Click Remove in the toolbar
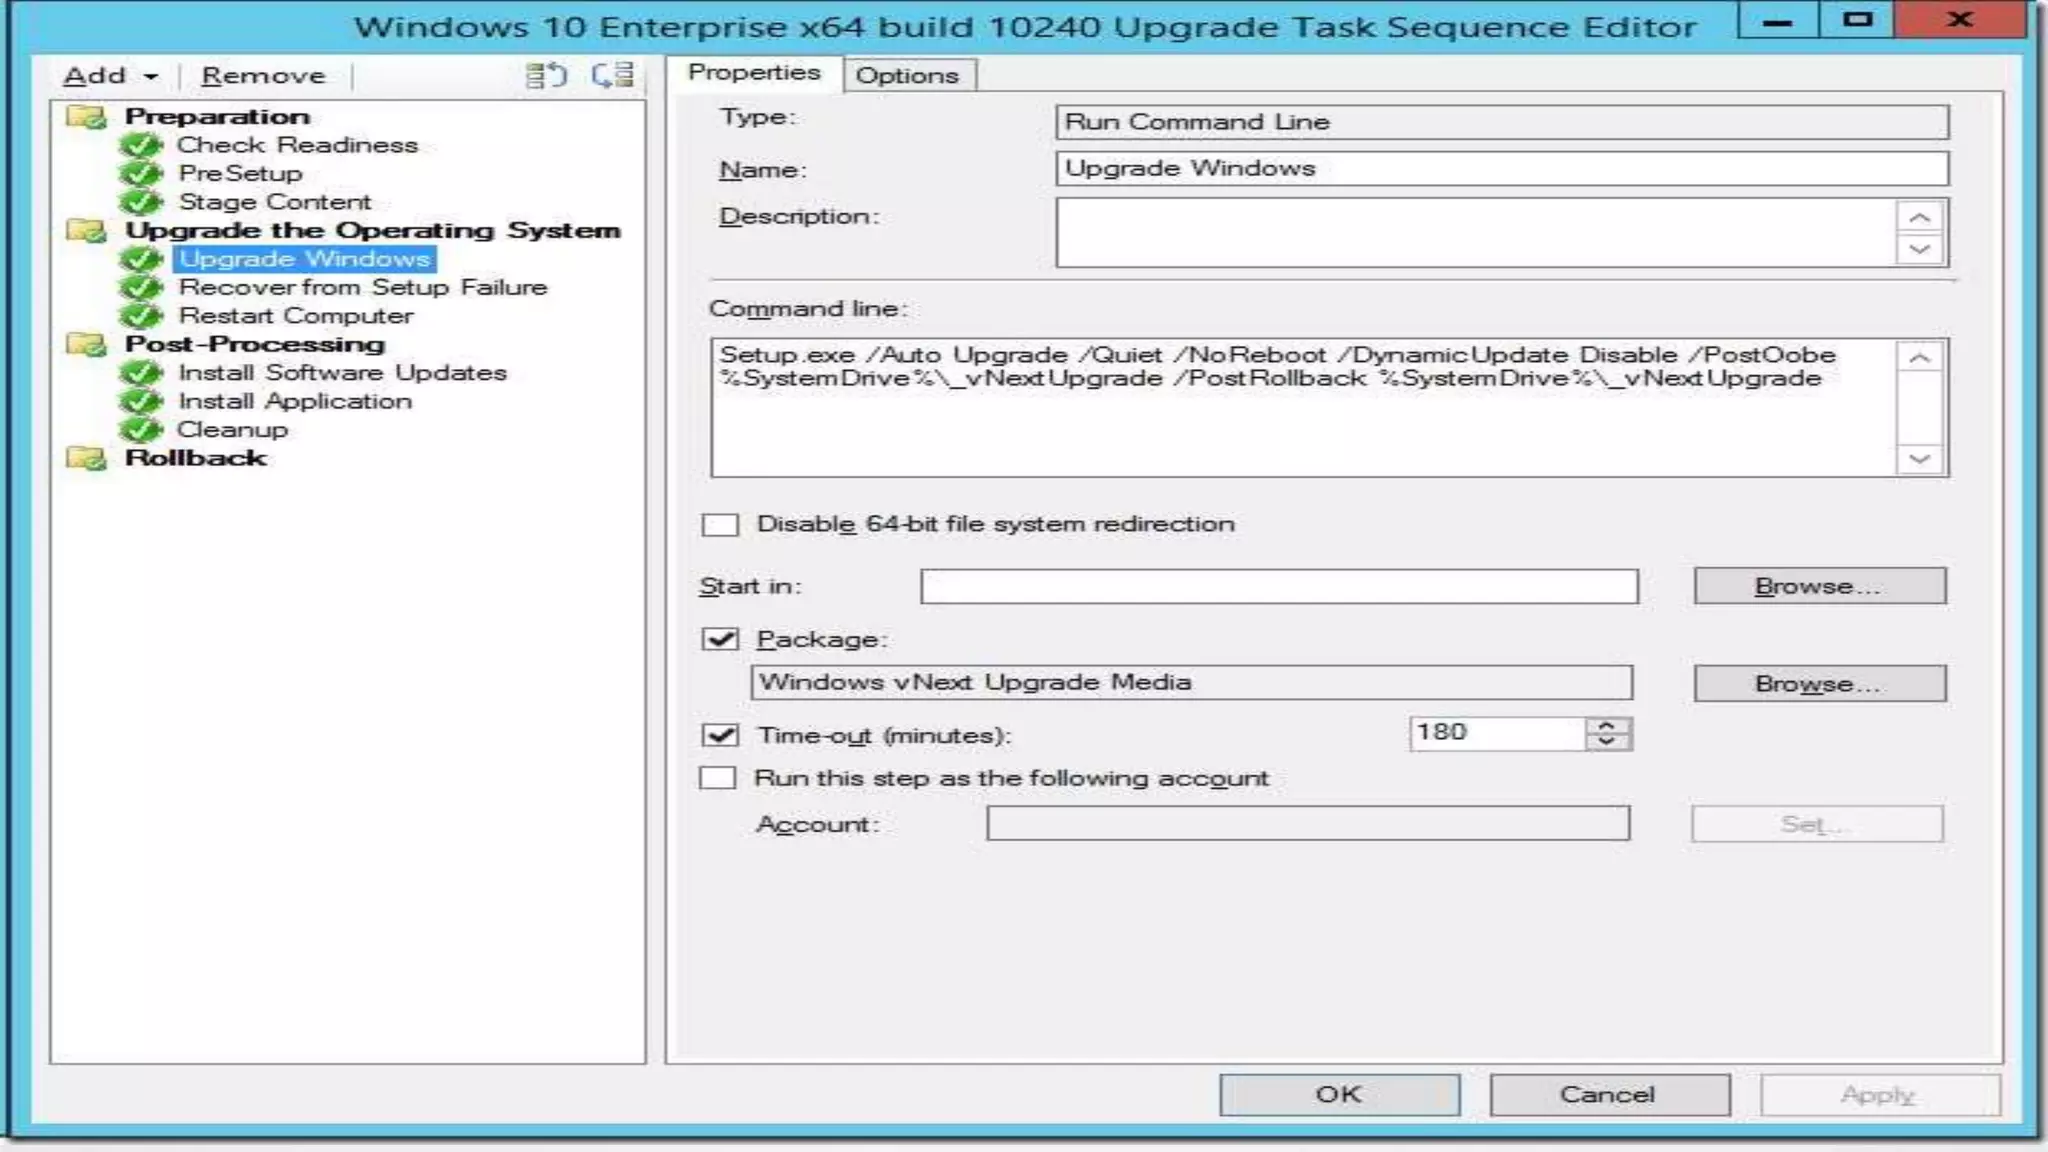Viewport: 2048px width, 1152px height. 263,76
